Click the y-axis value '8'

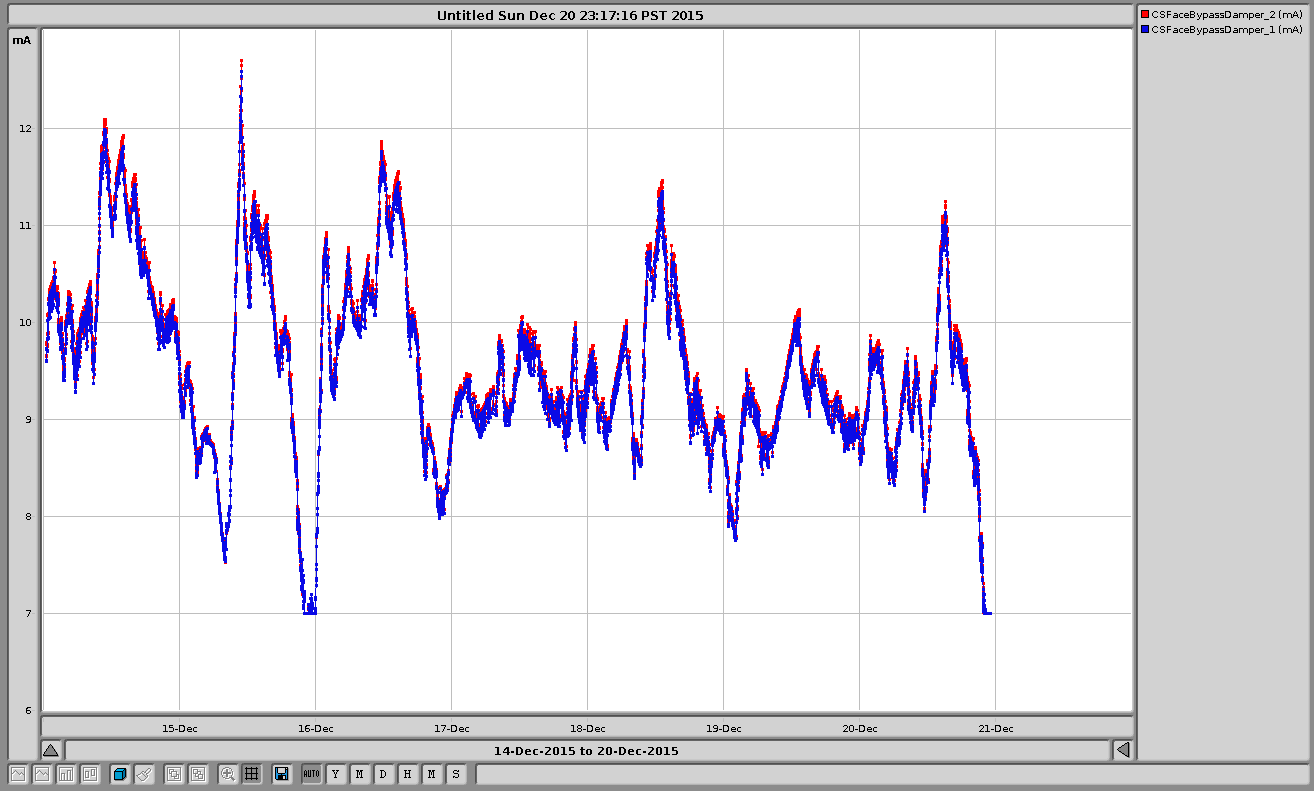27,516
